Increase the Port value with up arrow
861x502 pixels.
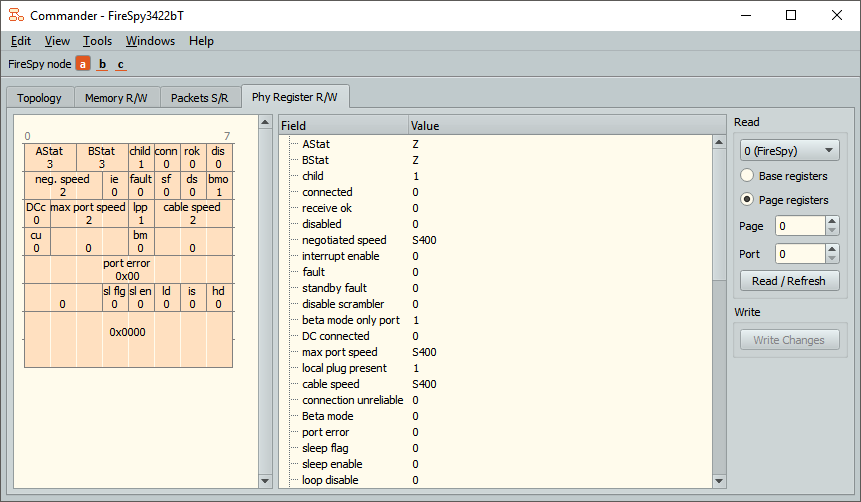(x=832, y=249)
